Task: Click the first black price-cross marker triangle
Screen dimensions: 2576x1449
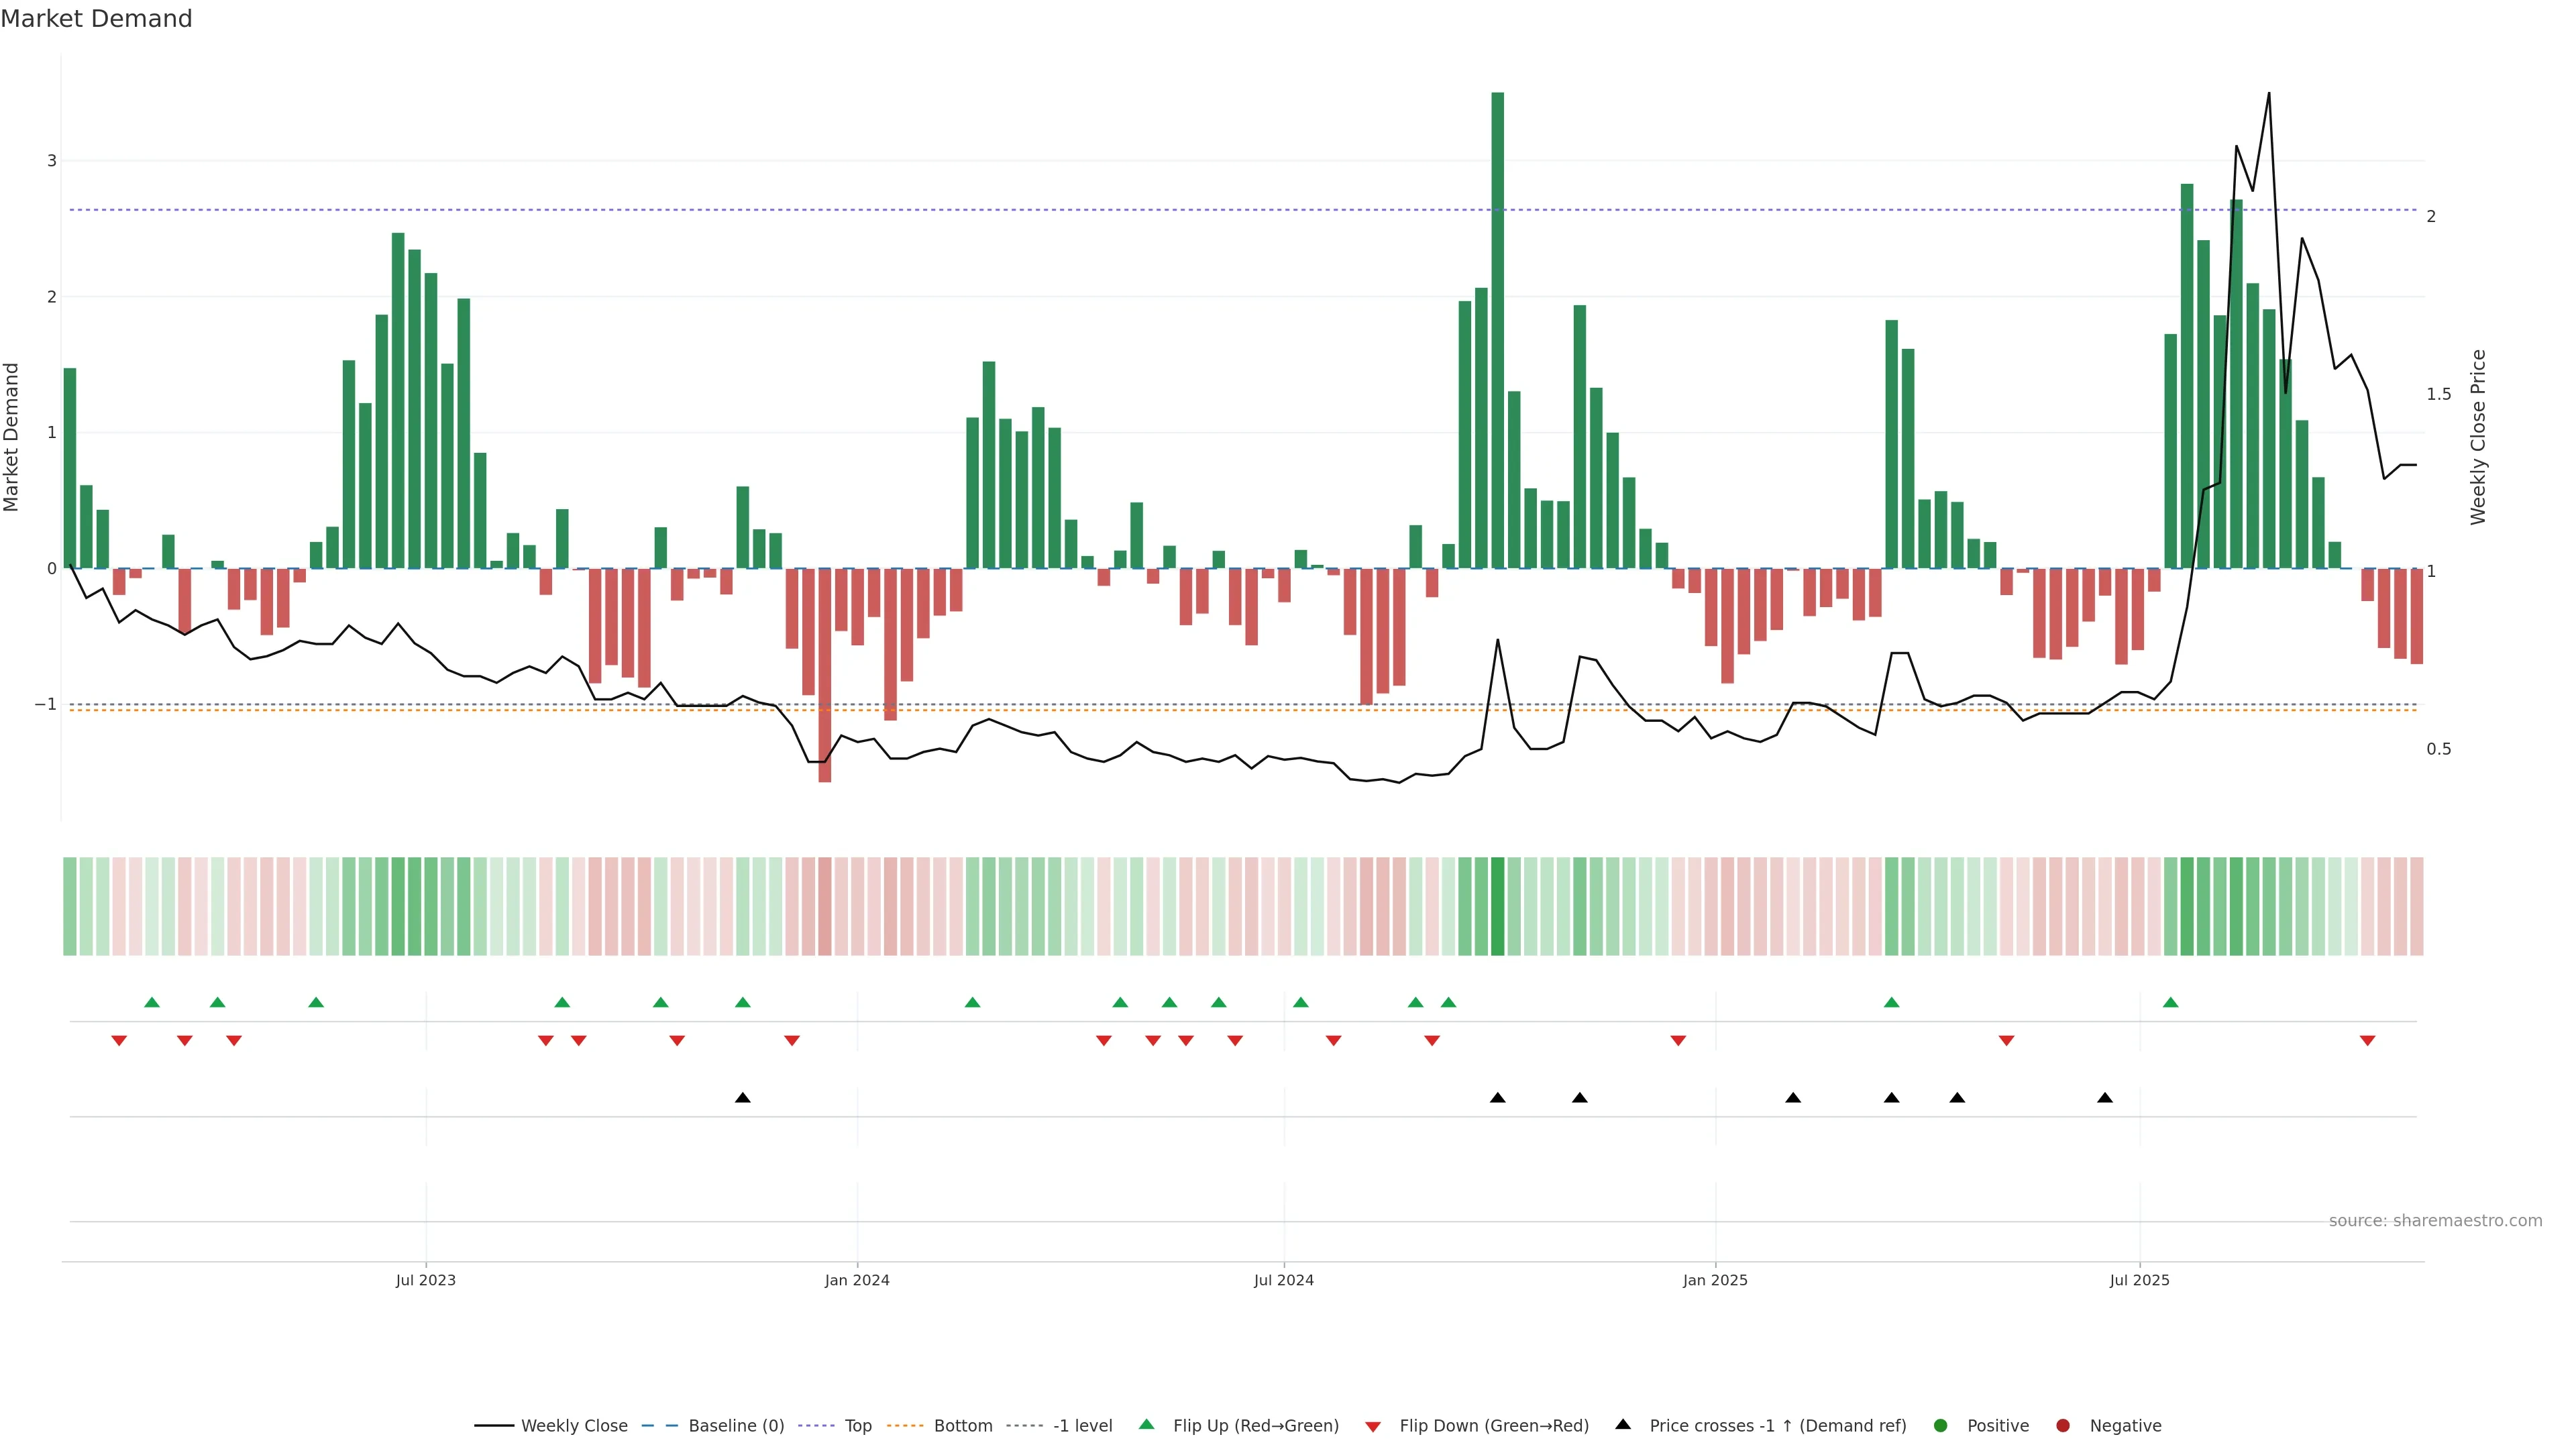Action: 742,1098
